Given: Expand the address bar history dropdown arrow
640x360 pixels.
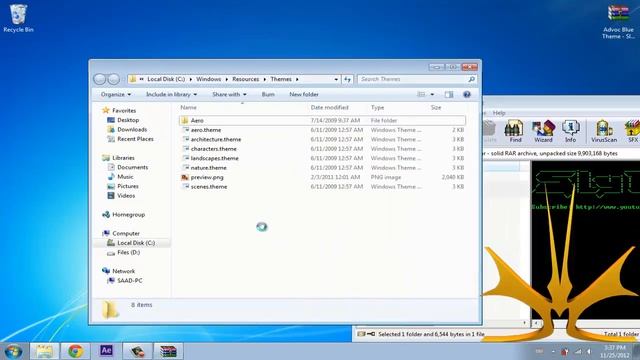Looking at the screenshot, I should pos(336,79).
